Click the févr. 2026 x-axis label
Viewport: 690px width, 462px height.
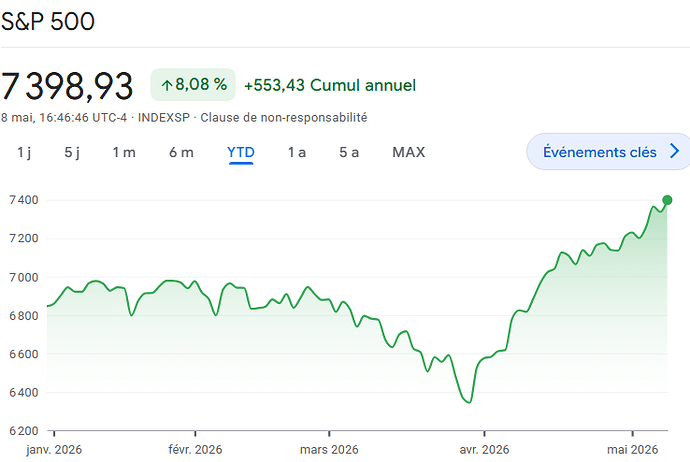195,450
